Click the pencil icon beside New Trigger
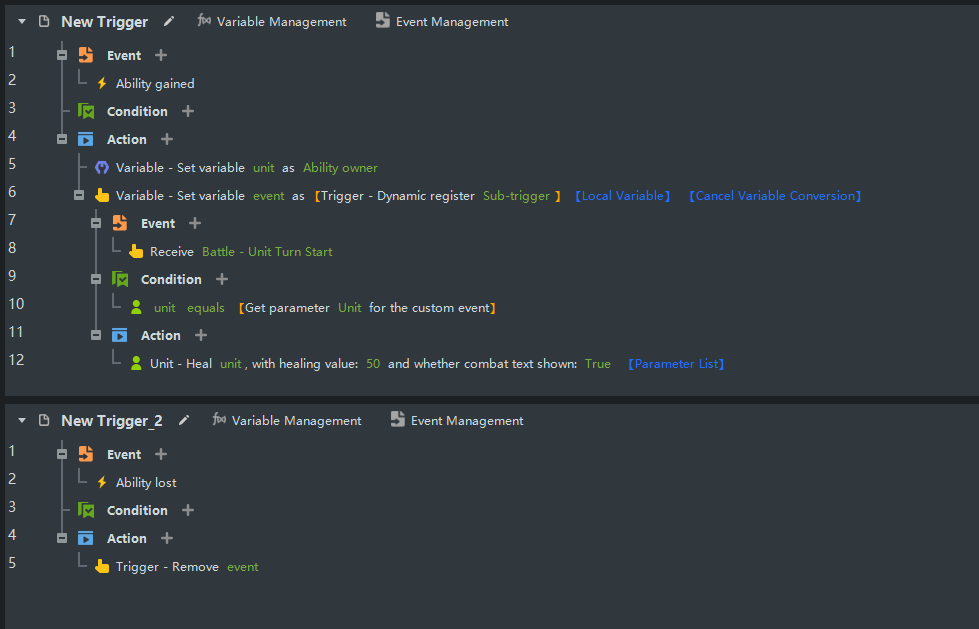The width and height of the screenshot is (979, 629). coord(169,21)
